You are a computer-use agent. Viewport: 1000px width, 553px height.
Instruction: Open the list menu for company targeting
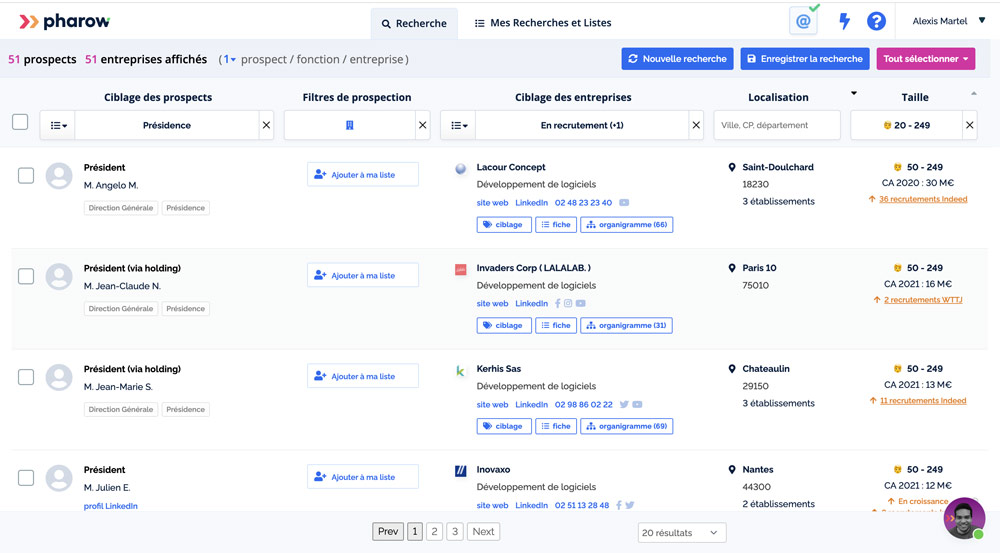coord(459,125)
